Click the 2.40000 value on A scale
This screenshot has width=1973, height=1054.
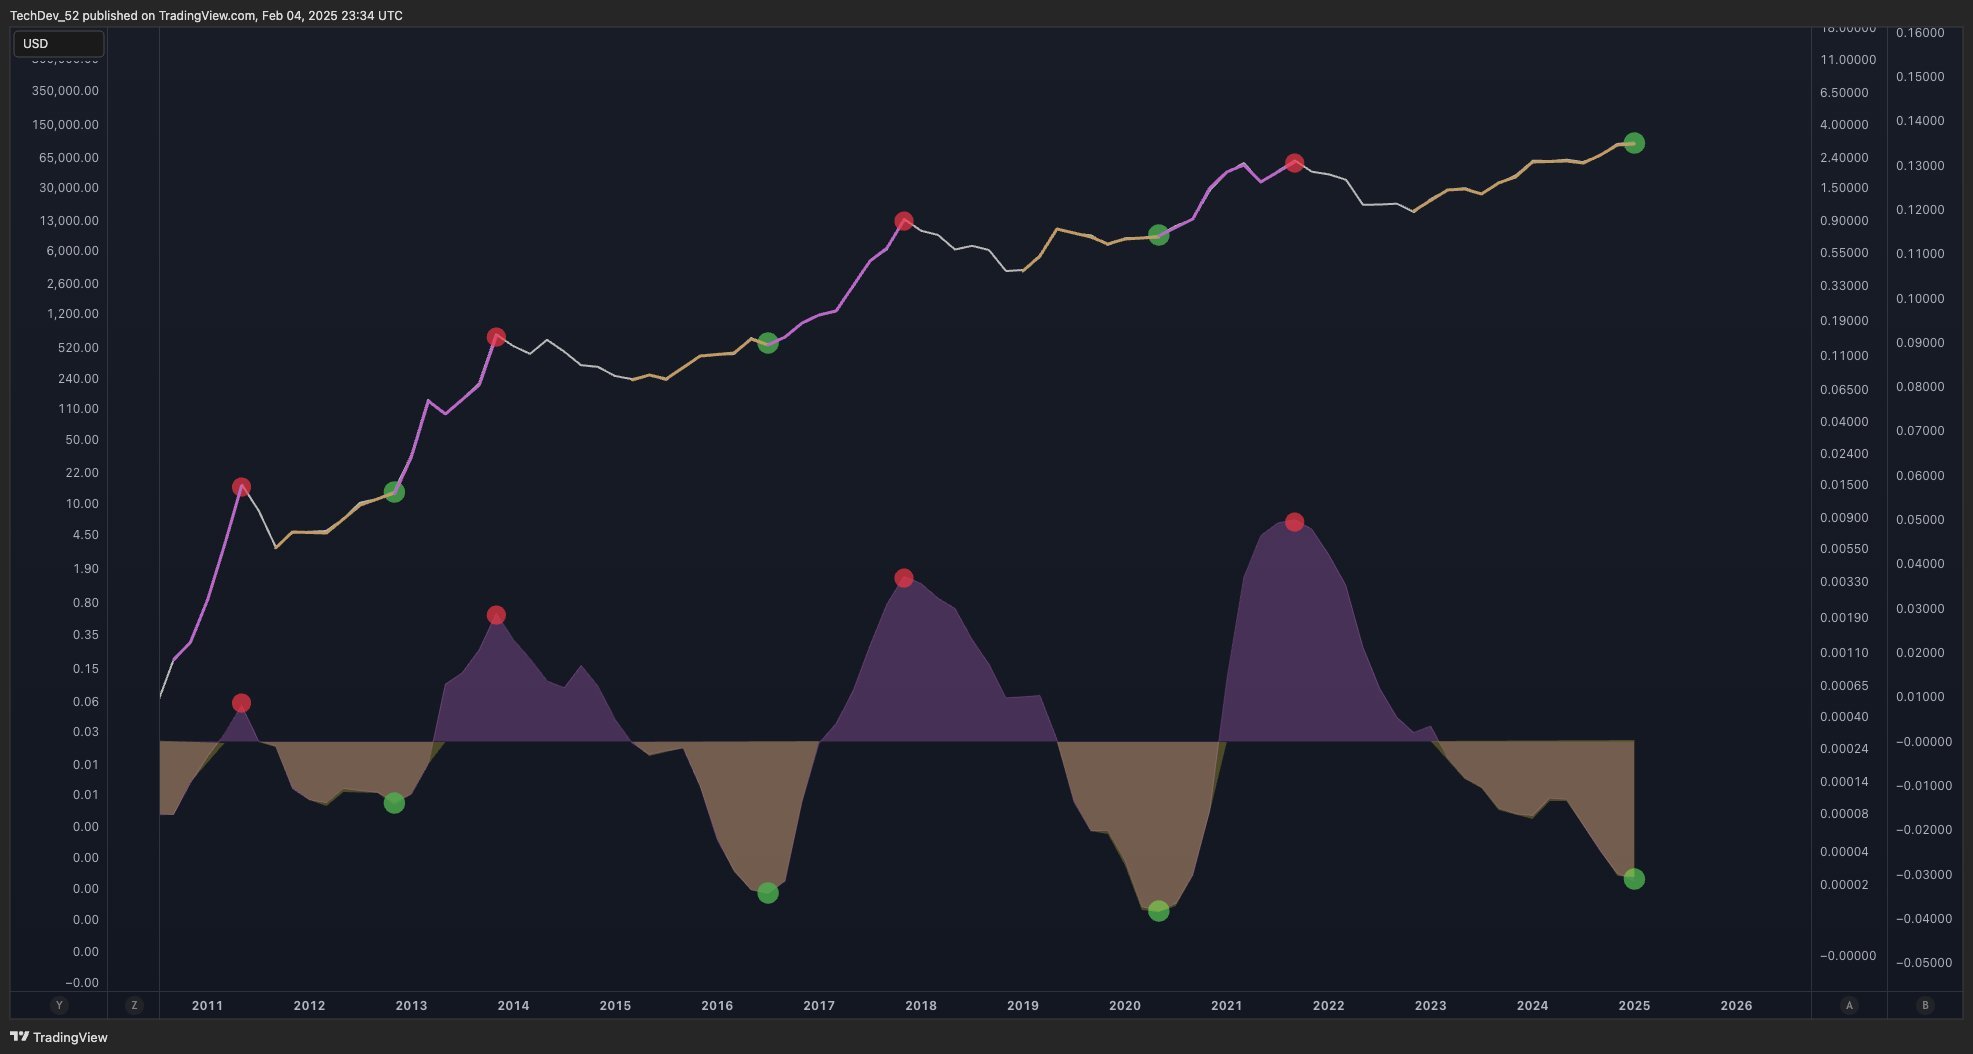[x=1844, y=158]
